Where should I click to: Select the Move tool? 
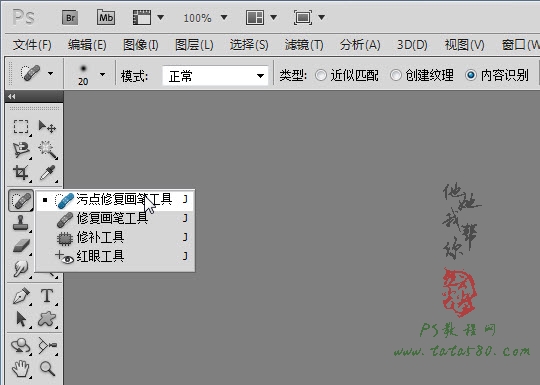(47, 127)
